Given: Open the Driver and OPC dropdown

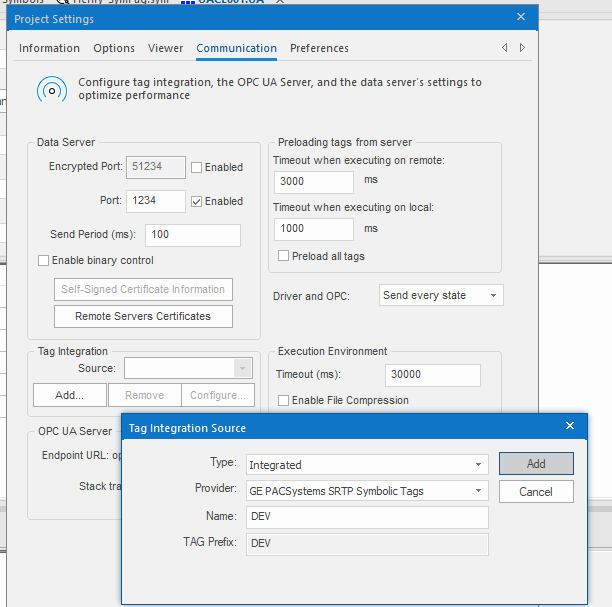Looking at the screenshot, I should (441, 295).
